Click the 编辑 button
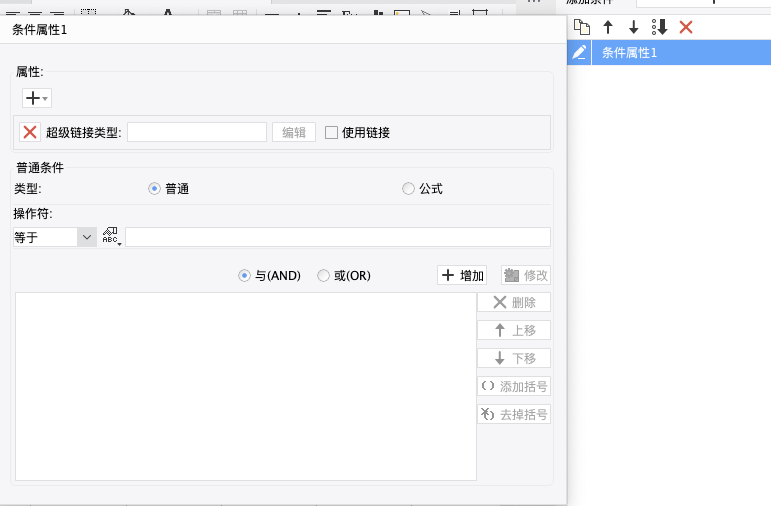 [x=294, y=132]
